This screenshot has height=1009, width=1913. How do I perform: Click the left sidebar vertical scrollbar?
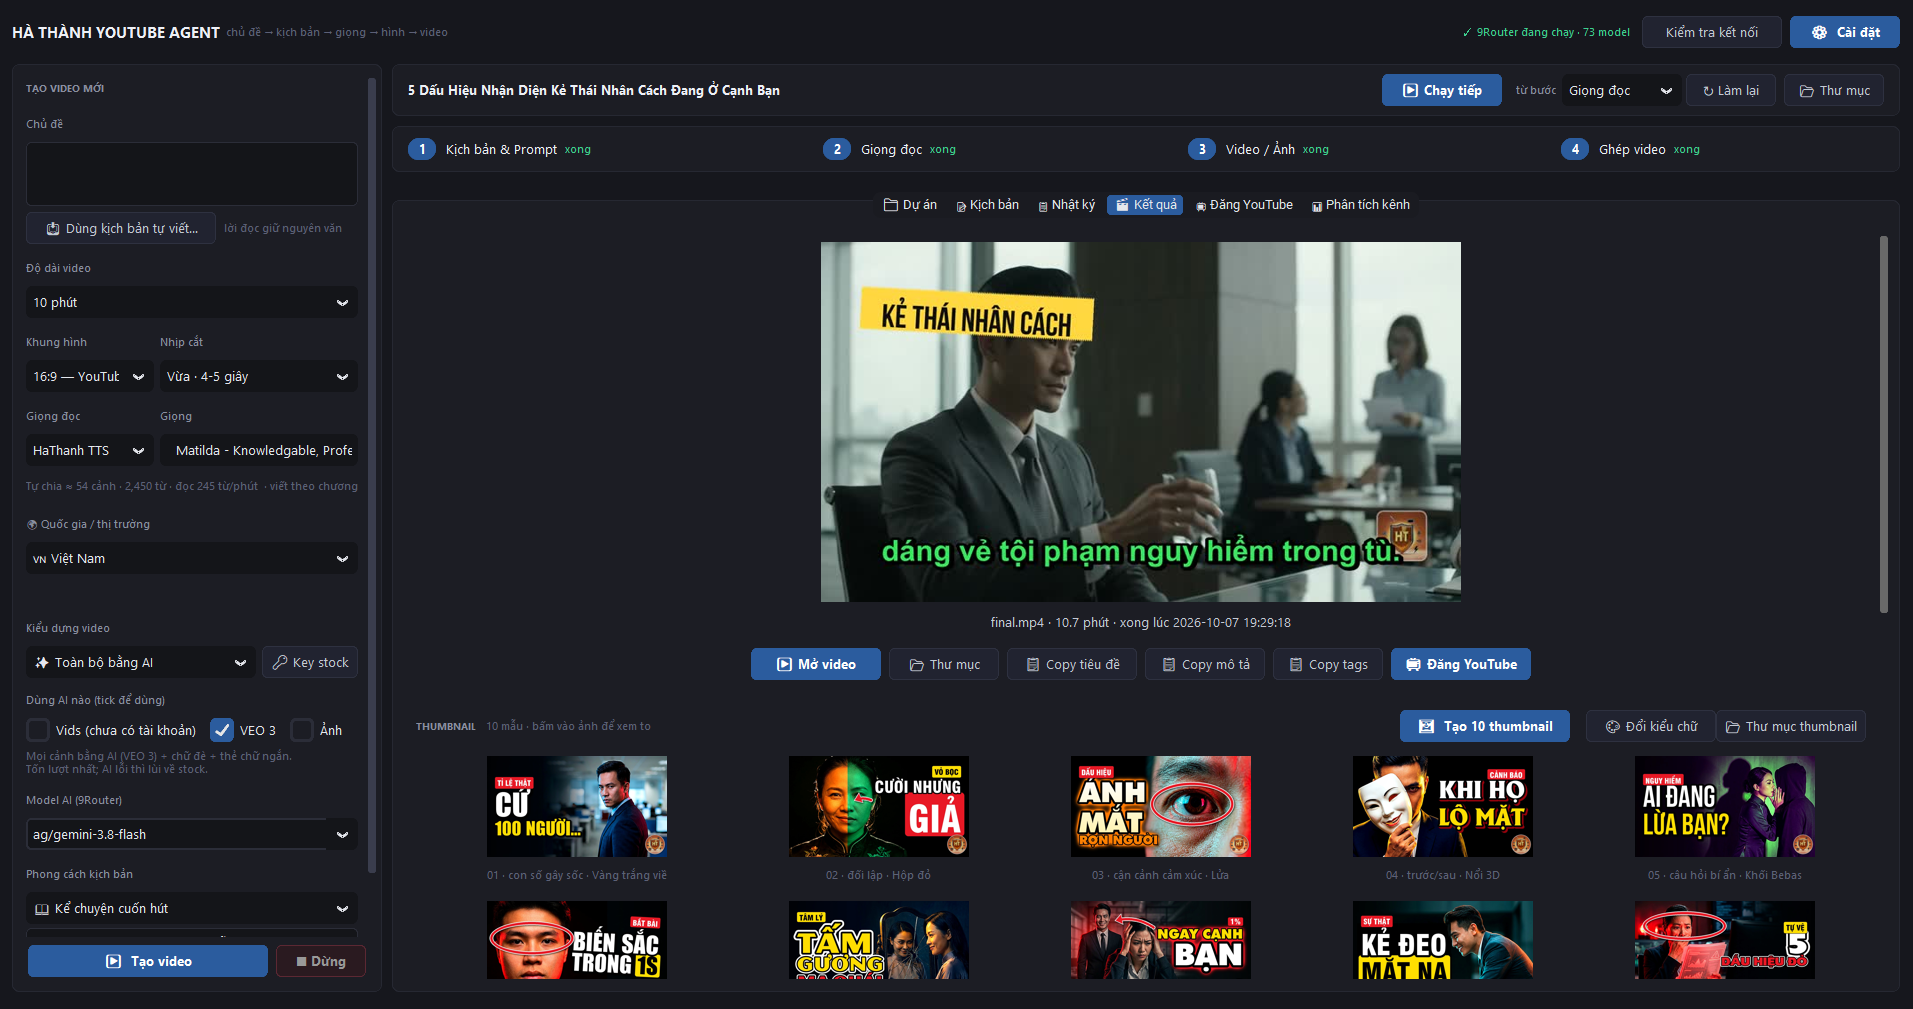(x=372, y=476)
